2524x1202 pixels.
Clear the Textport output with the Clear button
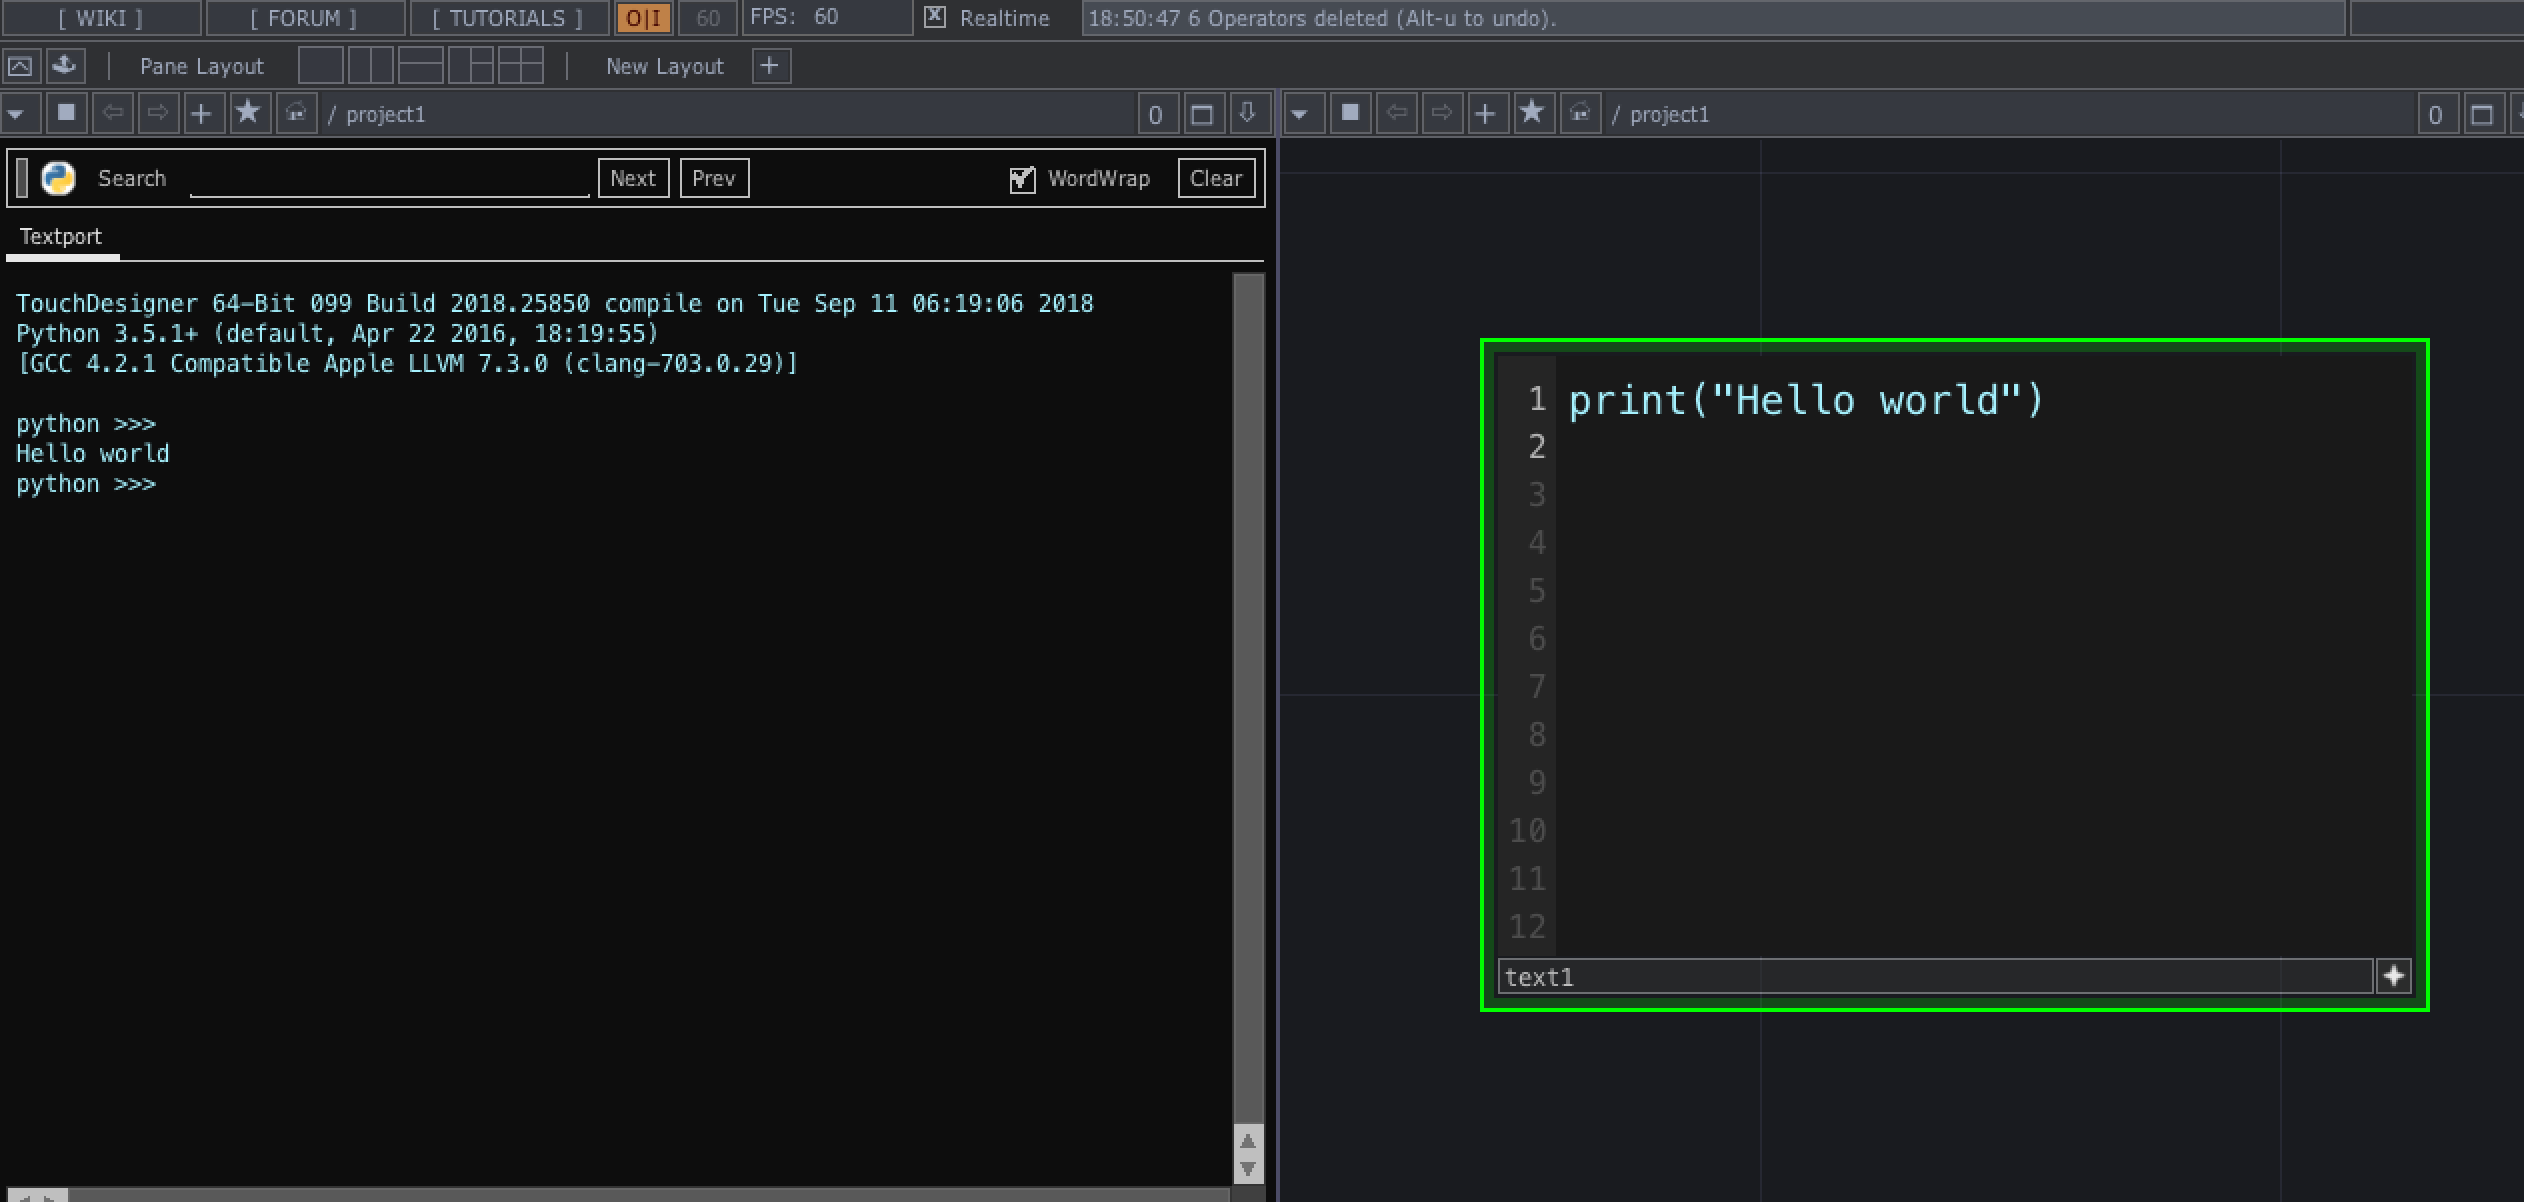click(1216, 178)
